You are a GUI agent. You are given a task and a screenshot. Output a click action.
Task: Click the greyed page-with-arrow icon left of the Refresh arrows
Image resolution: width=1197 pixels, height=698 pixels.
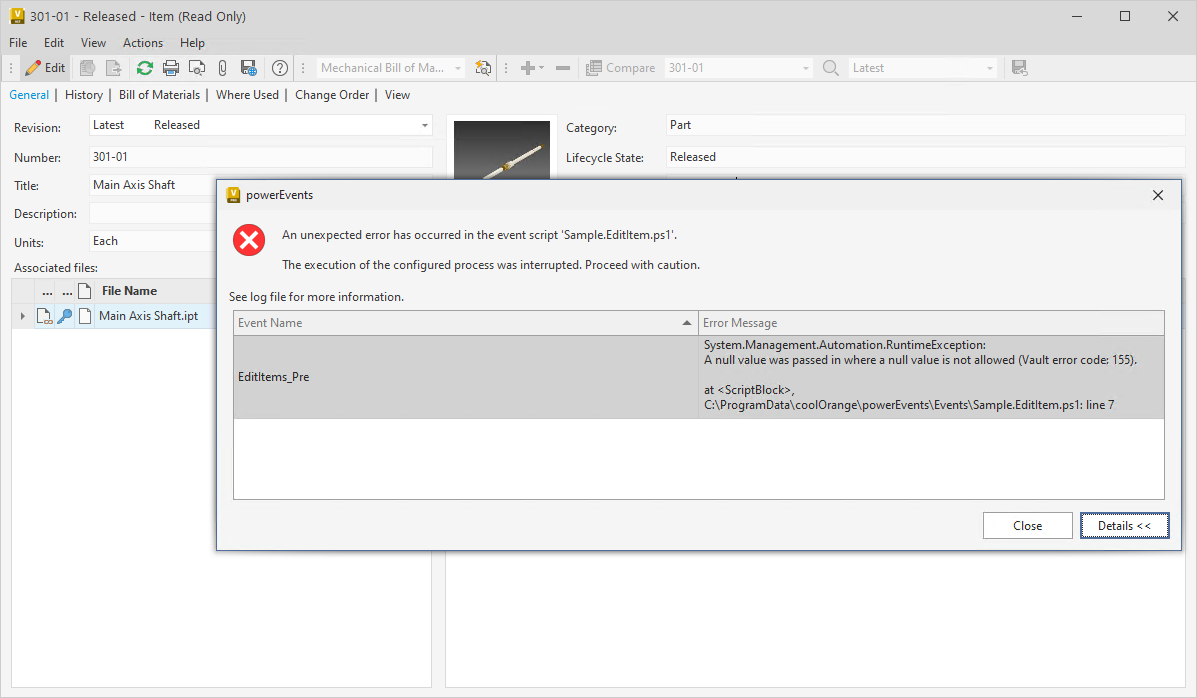(x=114, y=68)
